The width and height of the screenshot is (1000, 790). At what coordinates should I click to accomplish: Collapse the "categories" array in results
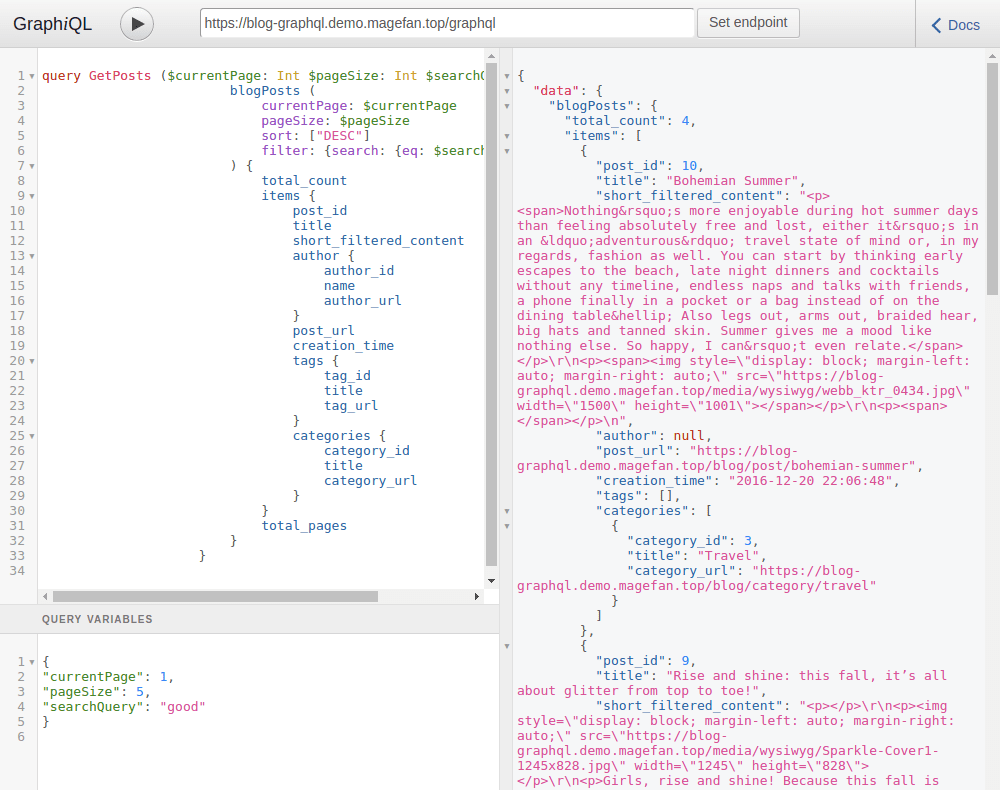click(507, 511)
